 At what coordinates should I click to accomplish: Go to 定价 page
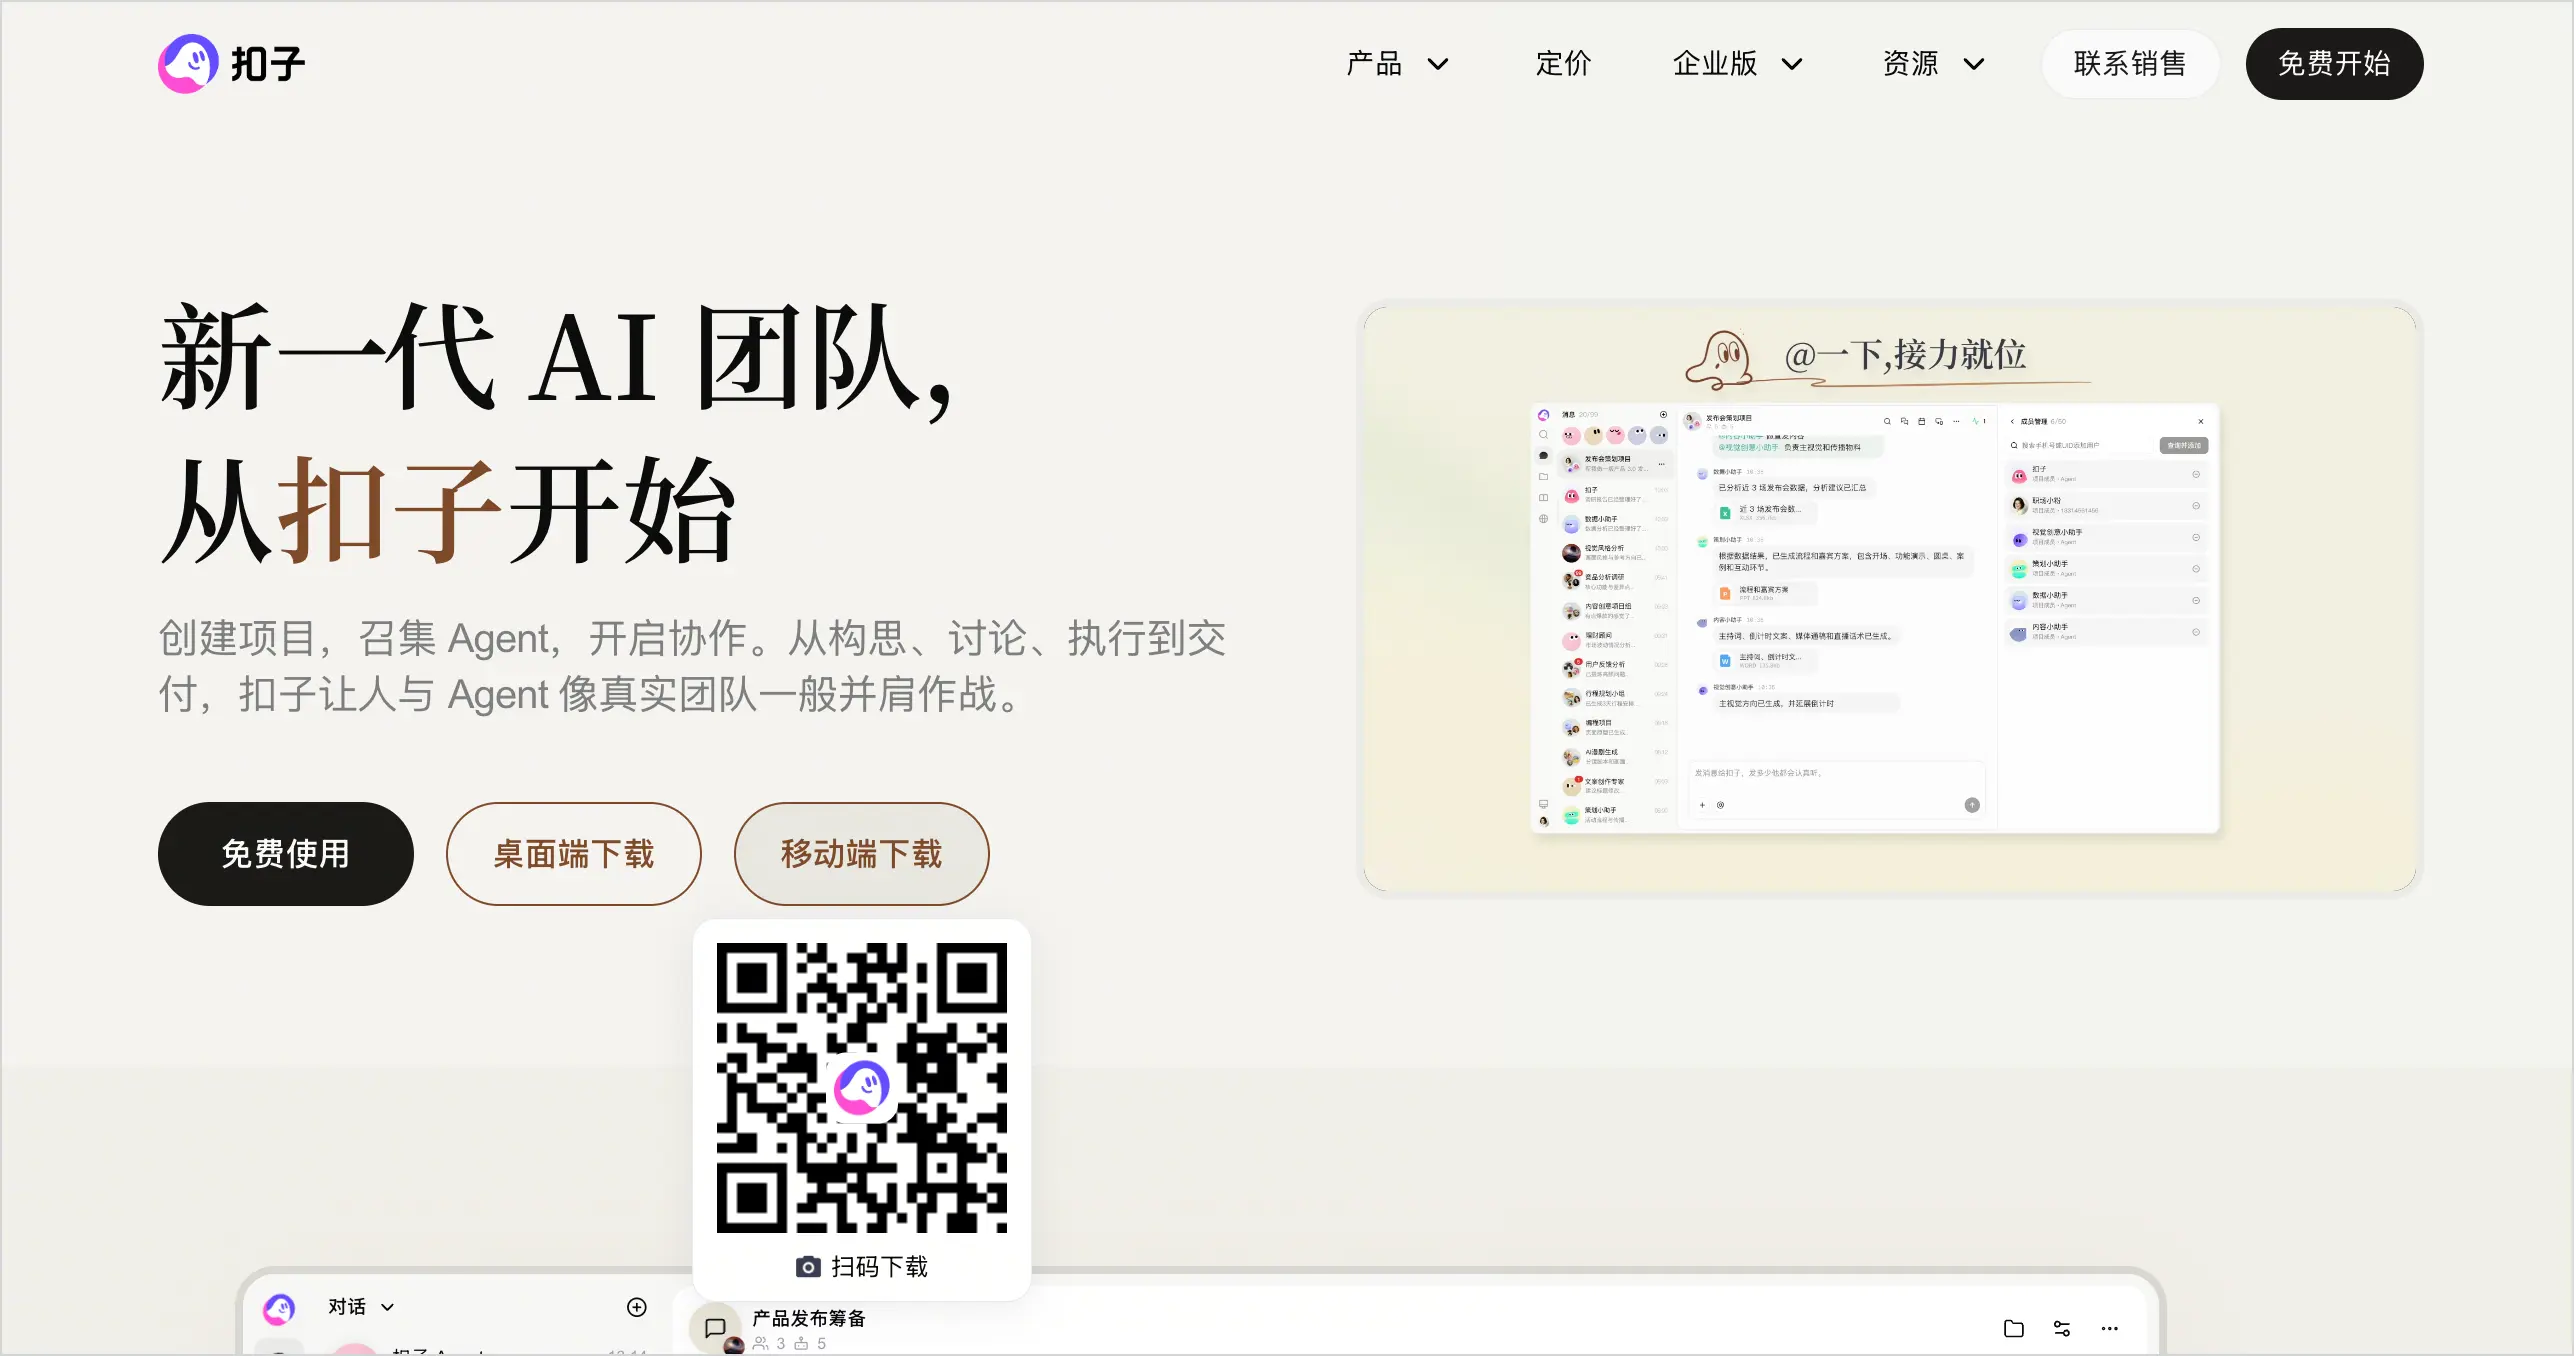1563,64
